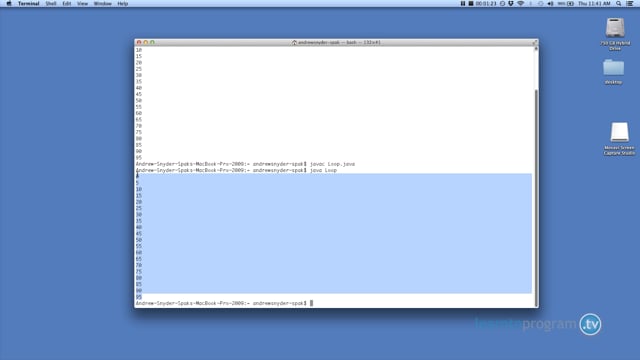640x360 pixels.
Task: Open the Terminal application menu
Action: click(x=28, y=3)
